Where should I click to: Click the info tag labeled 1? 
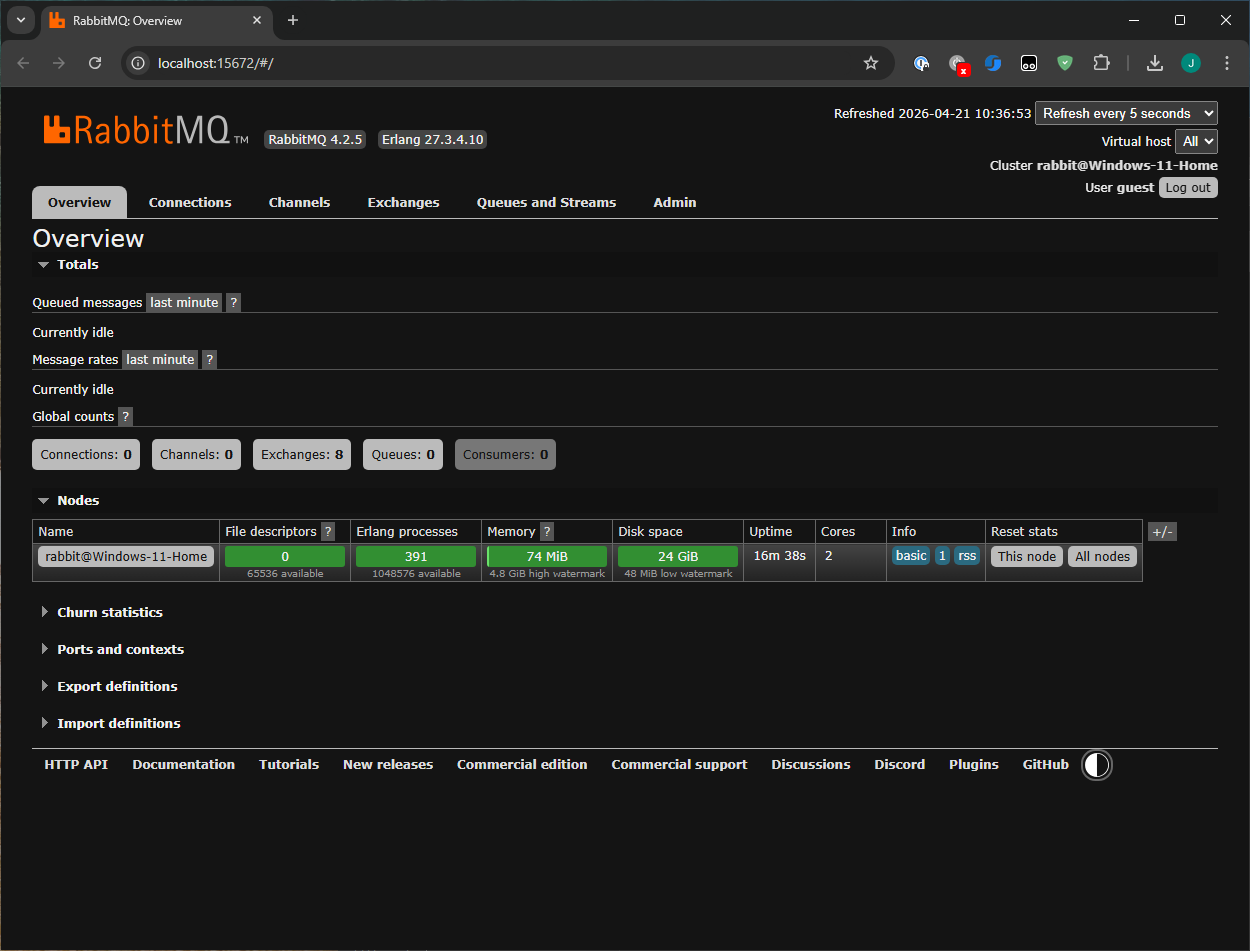click(942, 556)
